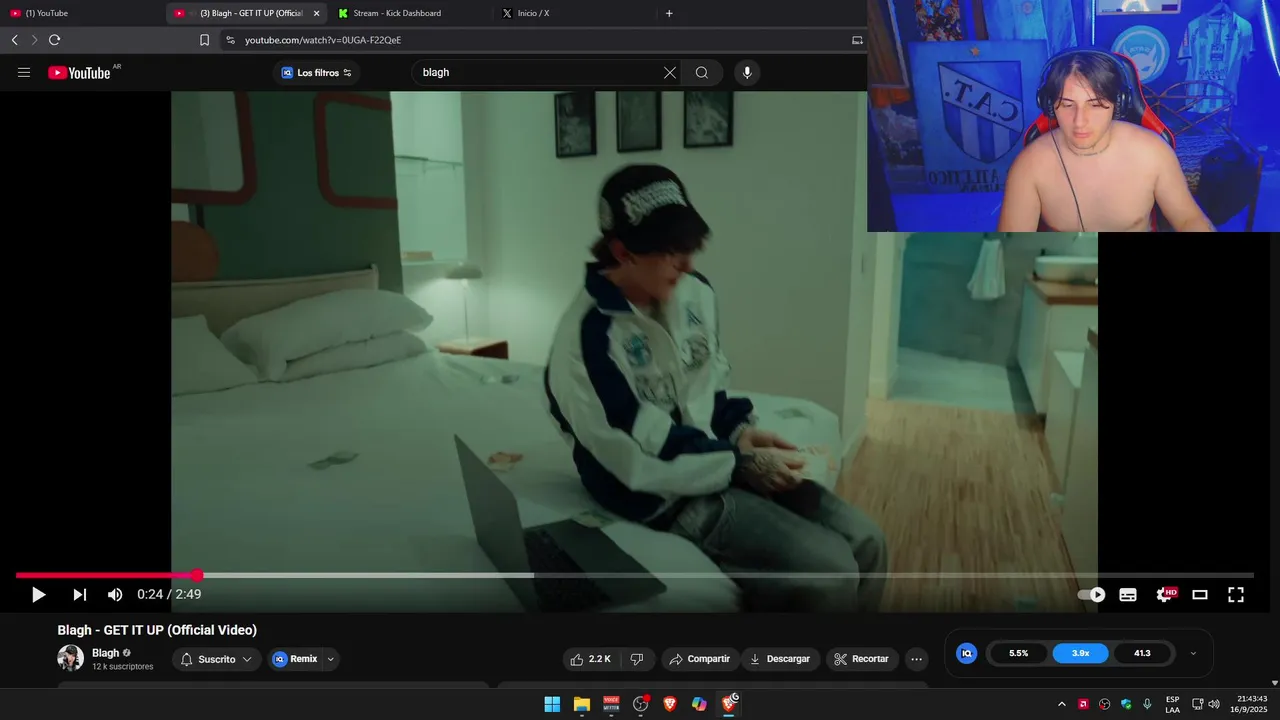Open Los filtros filter control
The image size is (1280, 720).
[316, 72]
